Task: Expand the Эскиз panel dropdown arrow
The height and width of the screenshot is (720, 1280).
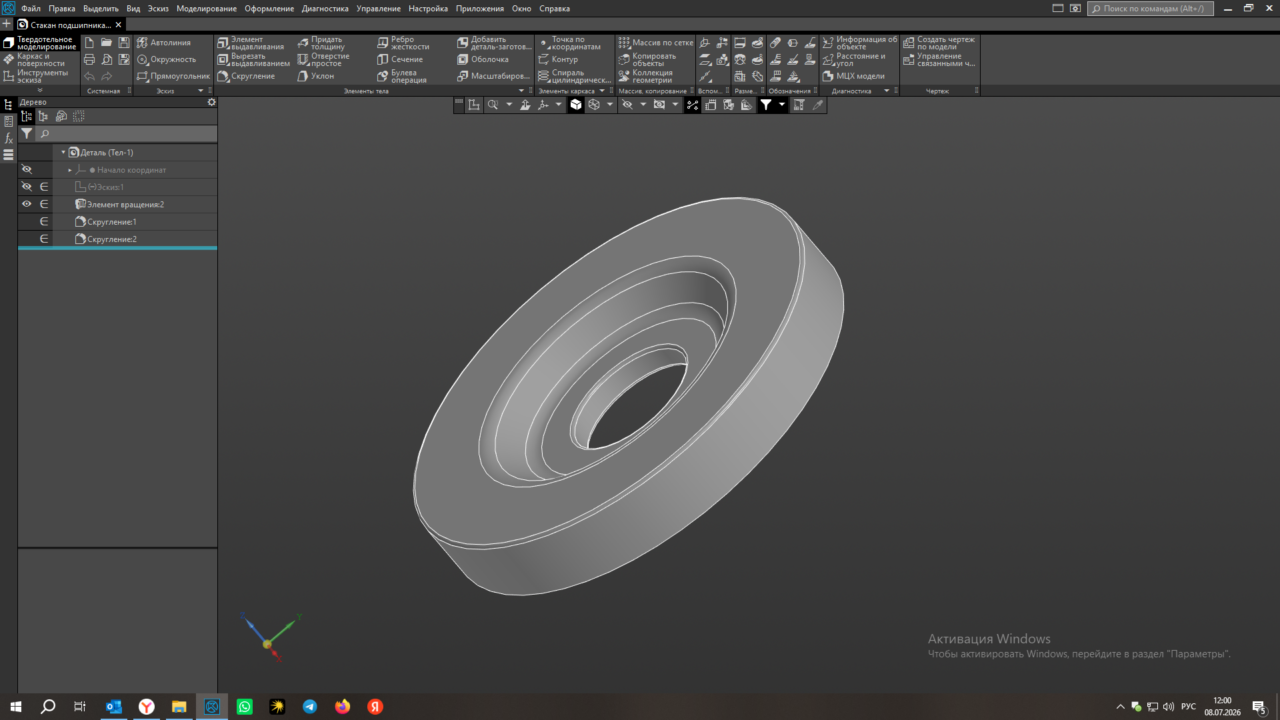Action: (x=200, y=91)
